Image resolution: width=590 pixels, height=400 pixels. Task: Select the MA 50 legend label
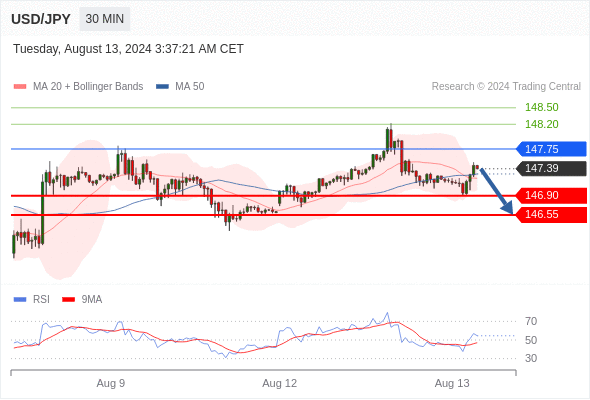[190, 87]
